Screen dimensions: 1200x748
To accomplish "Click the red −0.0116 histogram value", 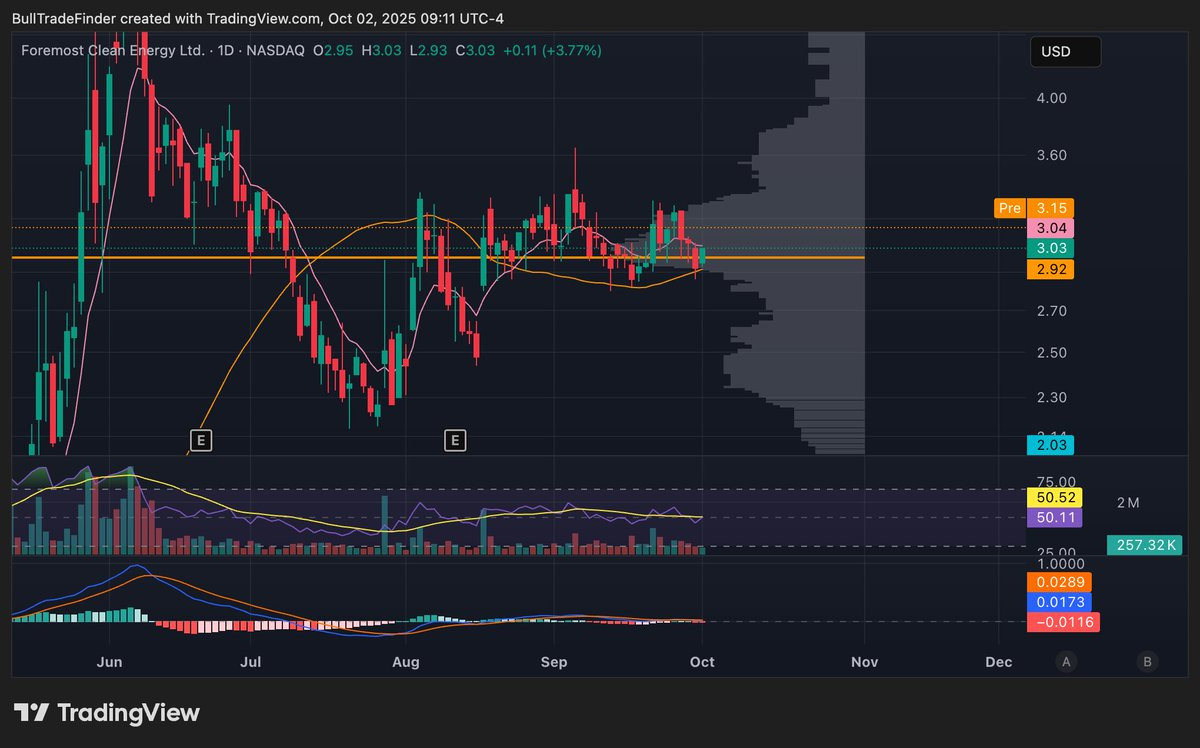I will coord(1064,622).
